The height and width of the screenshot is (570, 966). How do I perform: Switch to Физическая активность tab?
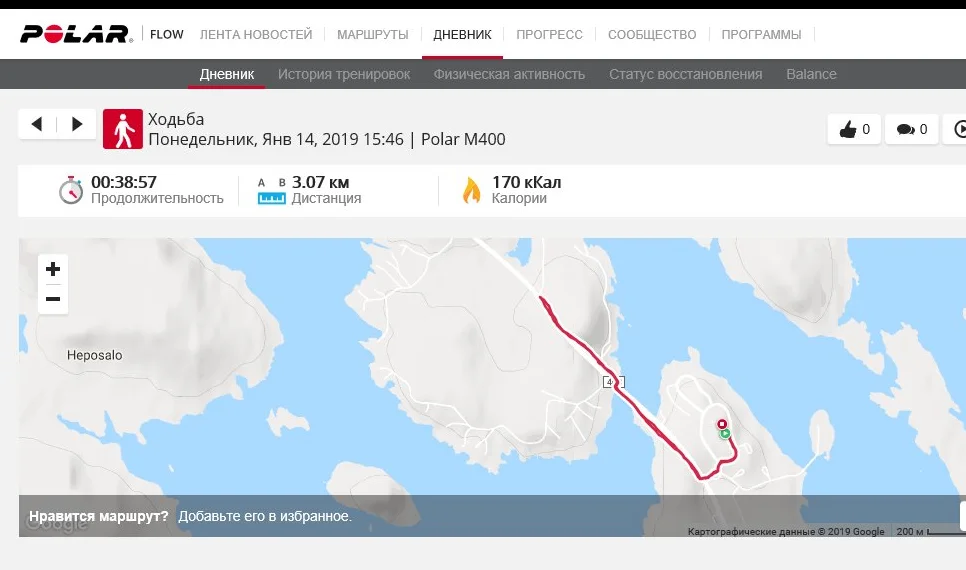[x=509, y=74]
